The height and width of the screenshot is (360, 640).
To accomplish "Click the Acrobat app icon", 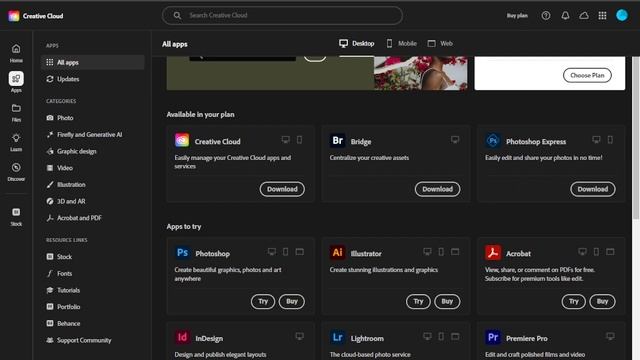I will [x=493, y=253].
